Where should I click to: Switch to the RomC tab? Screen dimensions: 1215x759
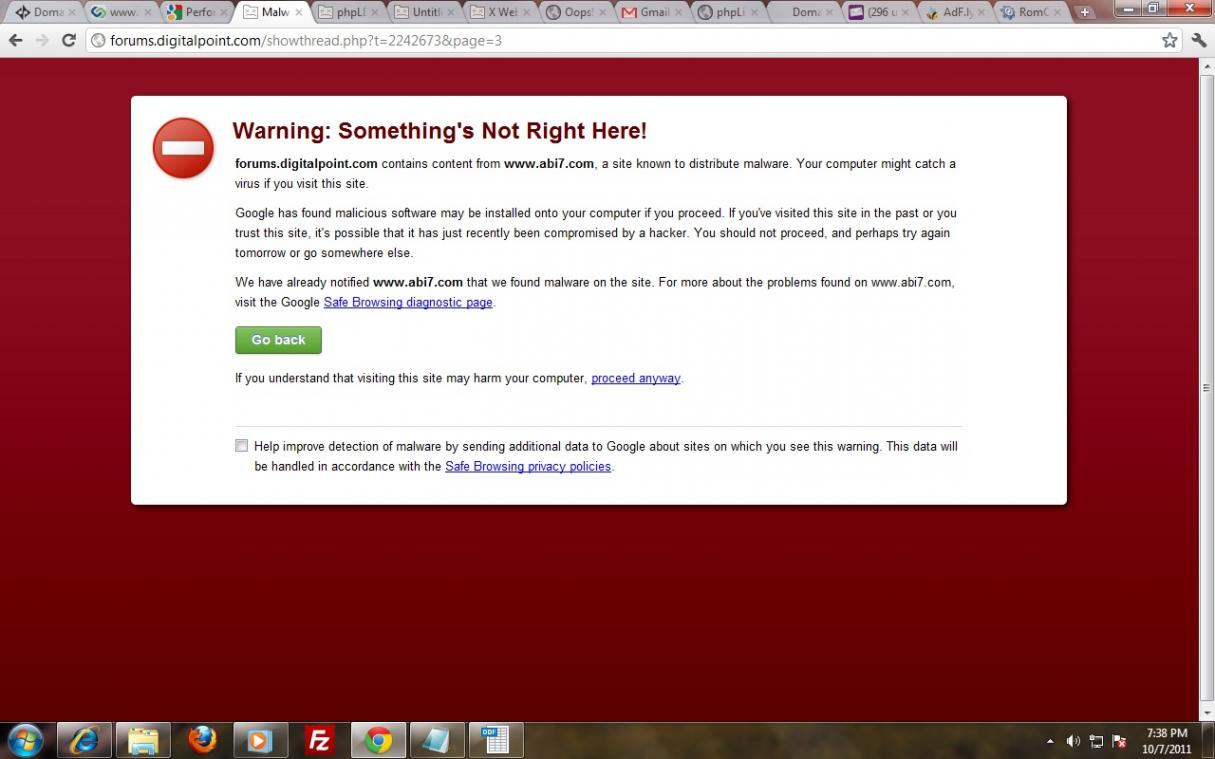1030,13
